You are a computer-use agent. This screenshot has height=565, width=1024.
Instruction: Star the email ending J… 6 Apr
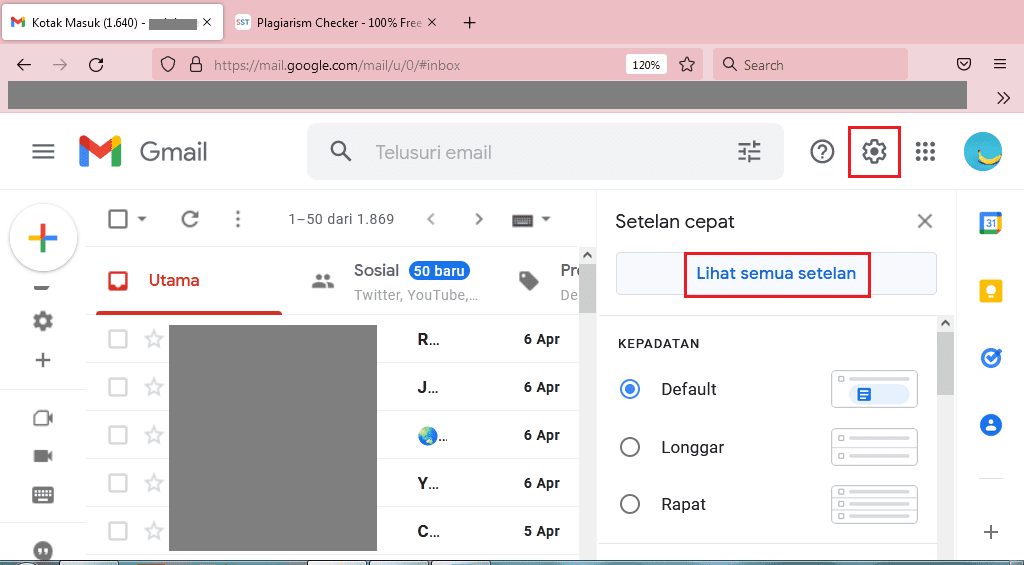[153, 387]
